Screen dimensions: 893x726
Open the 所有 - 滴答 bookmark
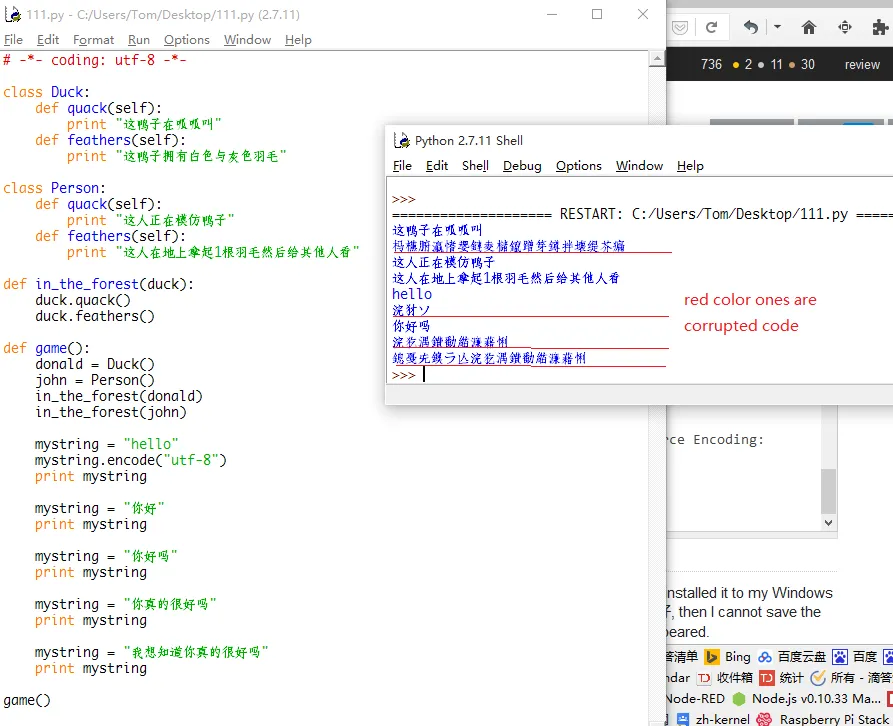point(851,678)
